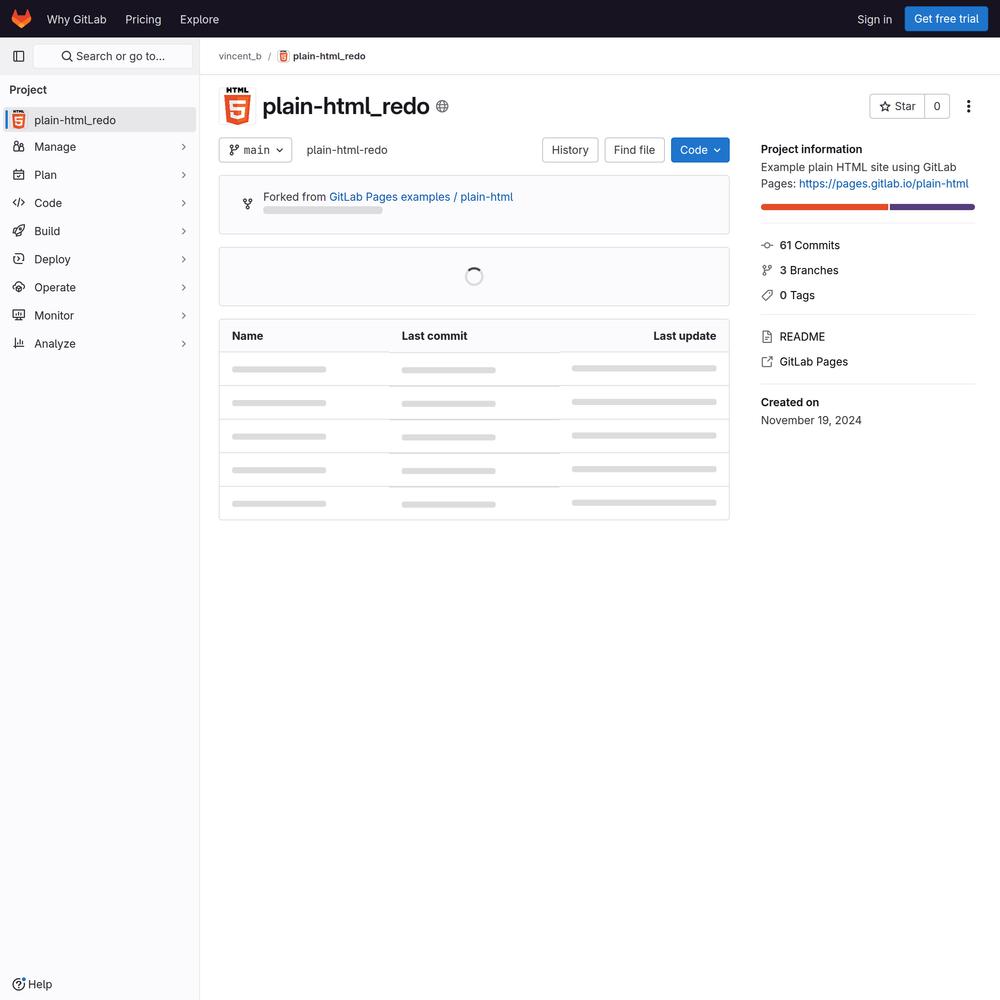Click the external link icon for GitLab Pages
1000x1000 pixels.
tap(767, 362)
